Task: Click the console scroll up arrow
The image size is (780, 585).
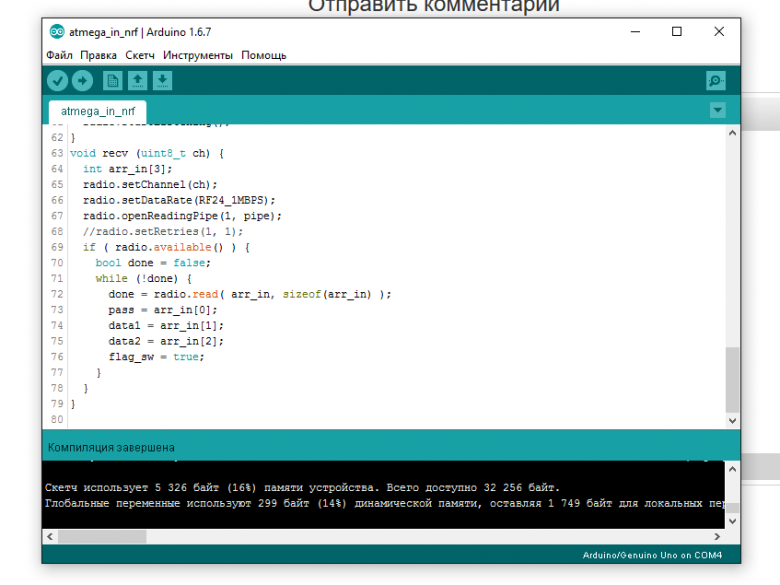Action: [x=732, y=469]
